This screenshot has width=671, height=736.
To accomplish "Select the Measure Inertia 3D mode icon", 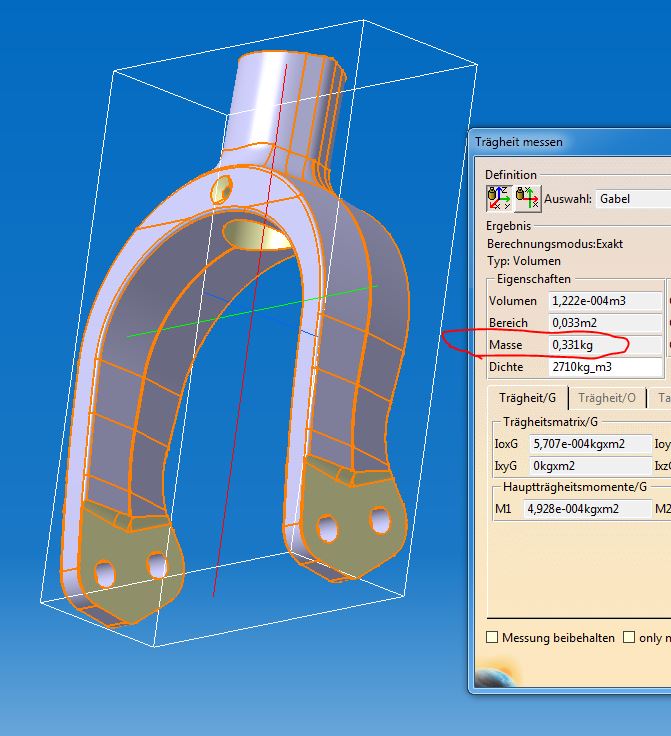I will click(x=499, y=199).
